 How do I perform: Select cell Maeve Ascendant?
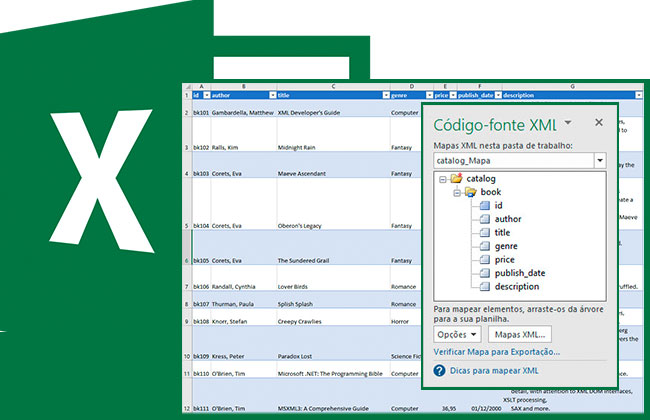(333, 165)
